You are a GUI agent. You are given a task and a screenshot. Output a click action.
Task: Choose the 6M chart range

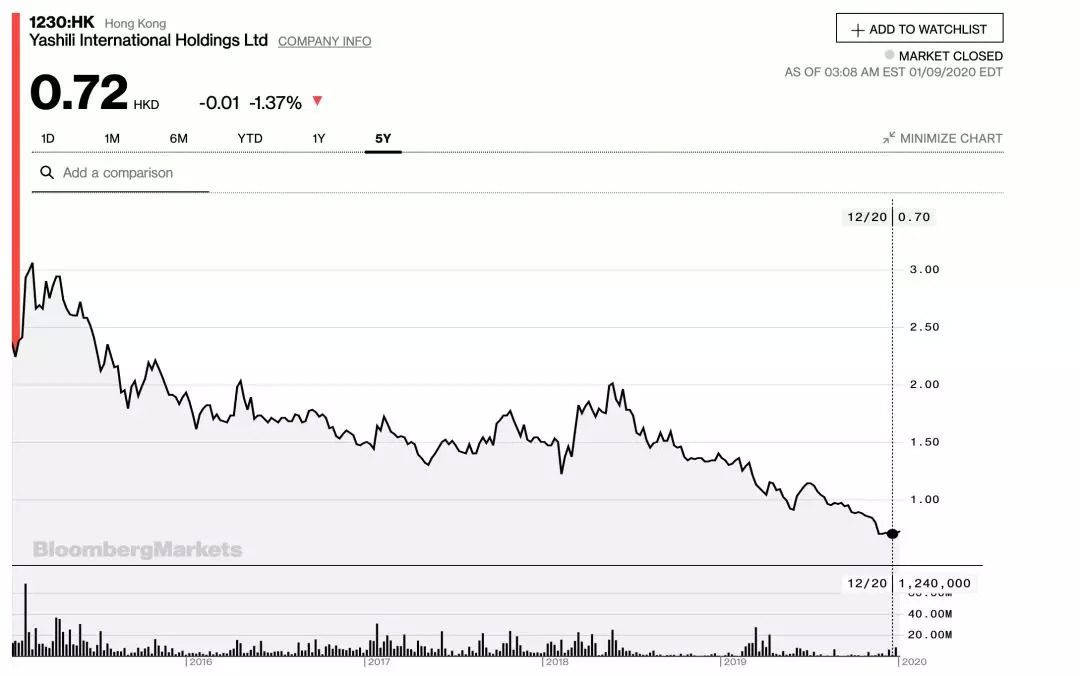tap(178, 138)
